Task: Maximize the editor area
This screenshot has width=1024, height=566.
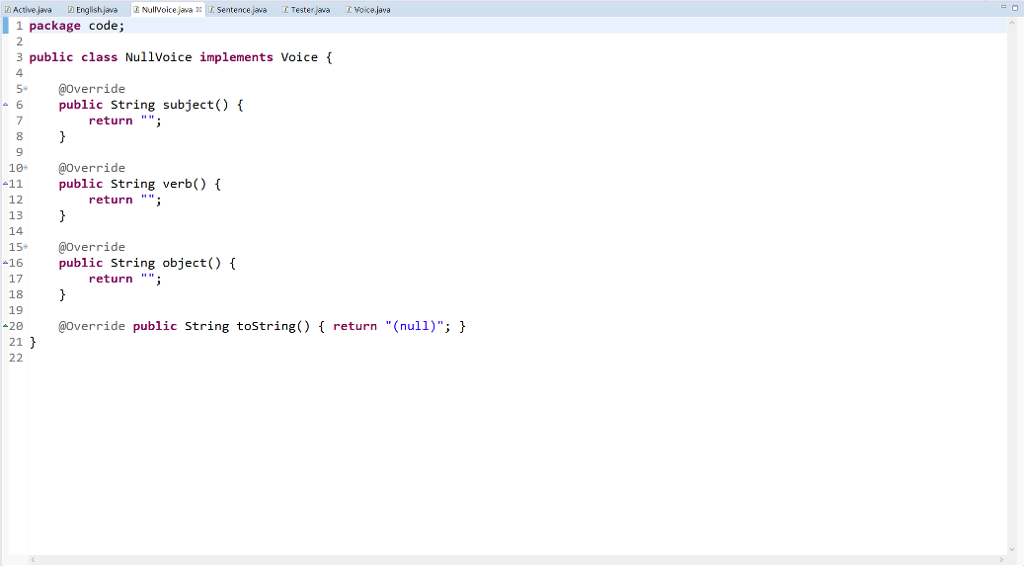Action: click(1015, 7)
